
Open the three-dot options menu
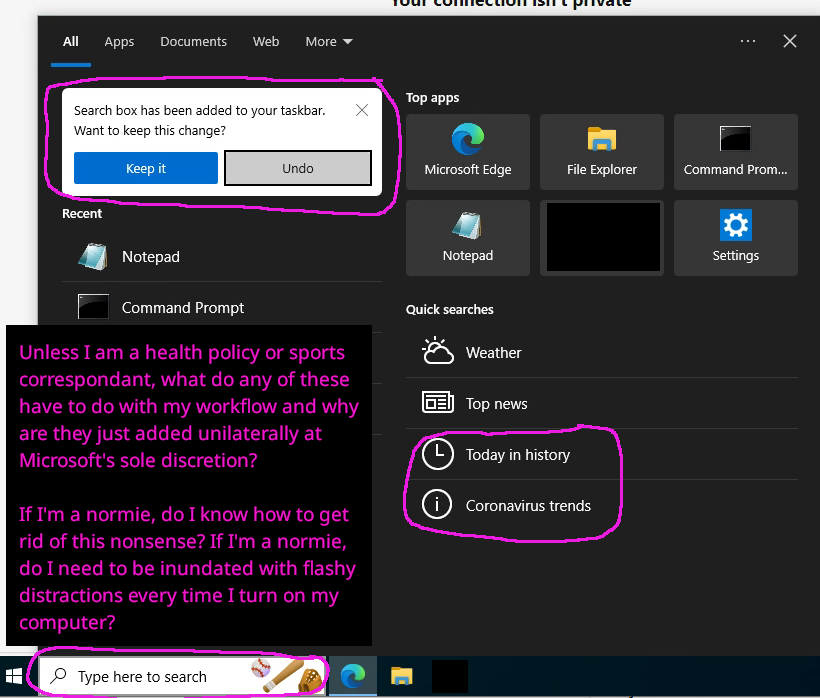point(748,41)
